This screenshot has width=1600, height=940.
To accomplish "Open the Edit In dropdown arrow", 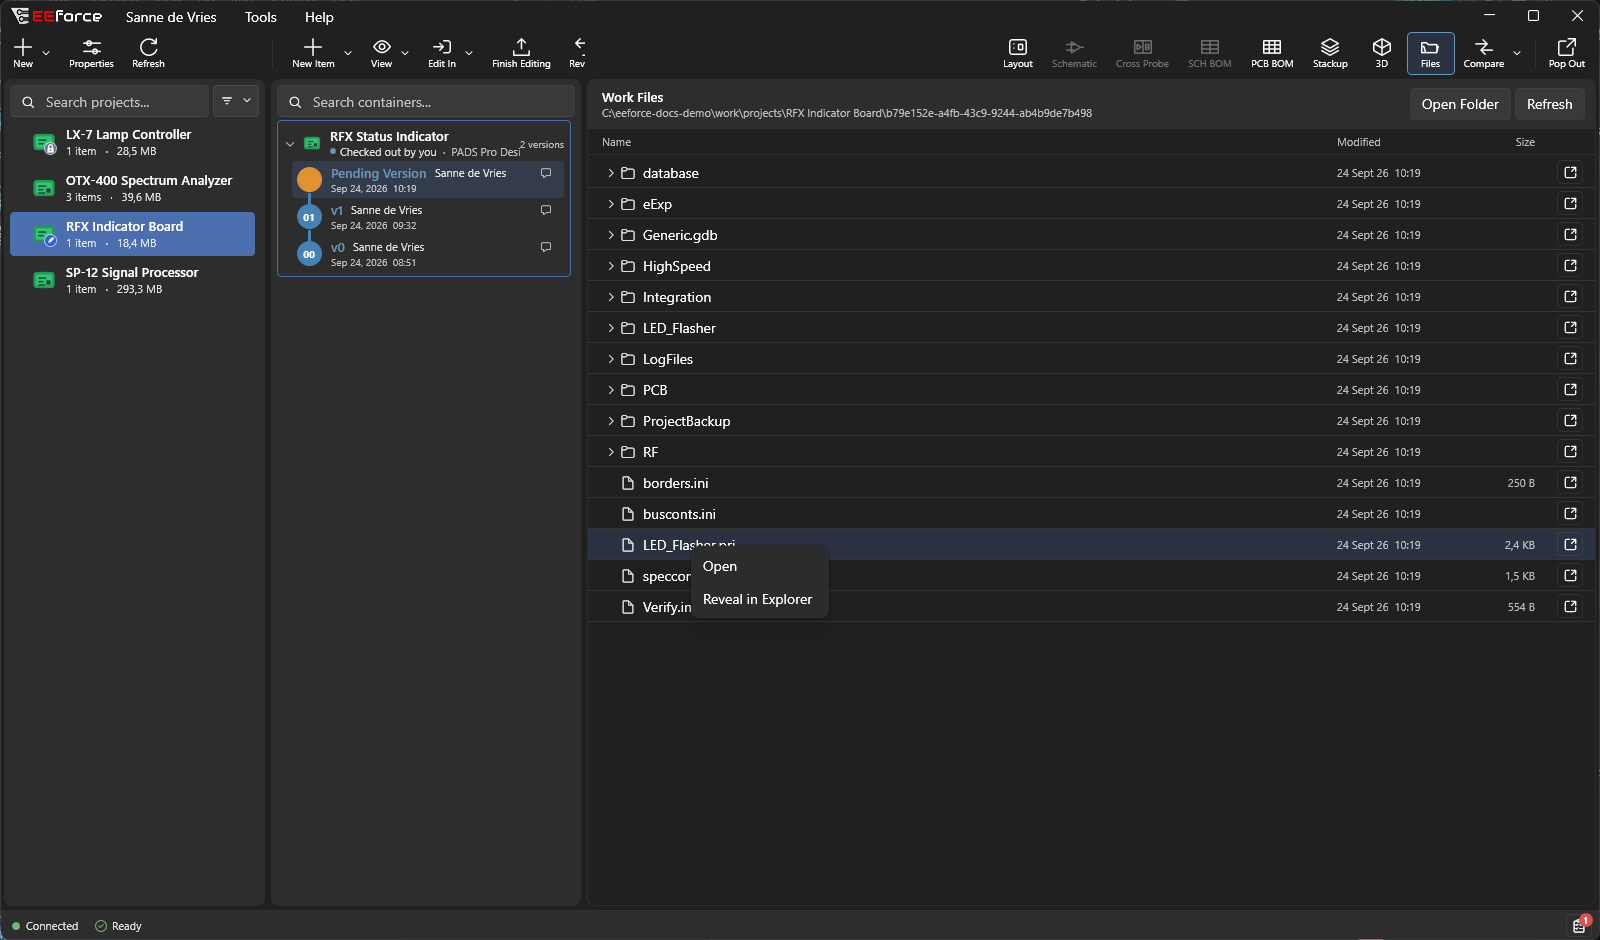I will tap(469, 53).
